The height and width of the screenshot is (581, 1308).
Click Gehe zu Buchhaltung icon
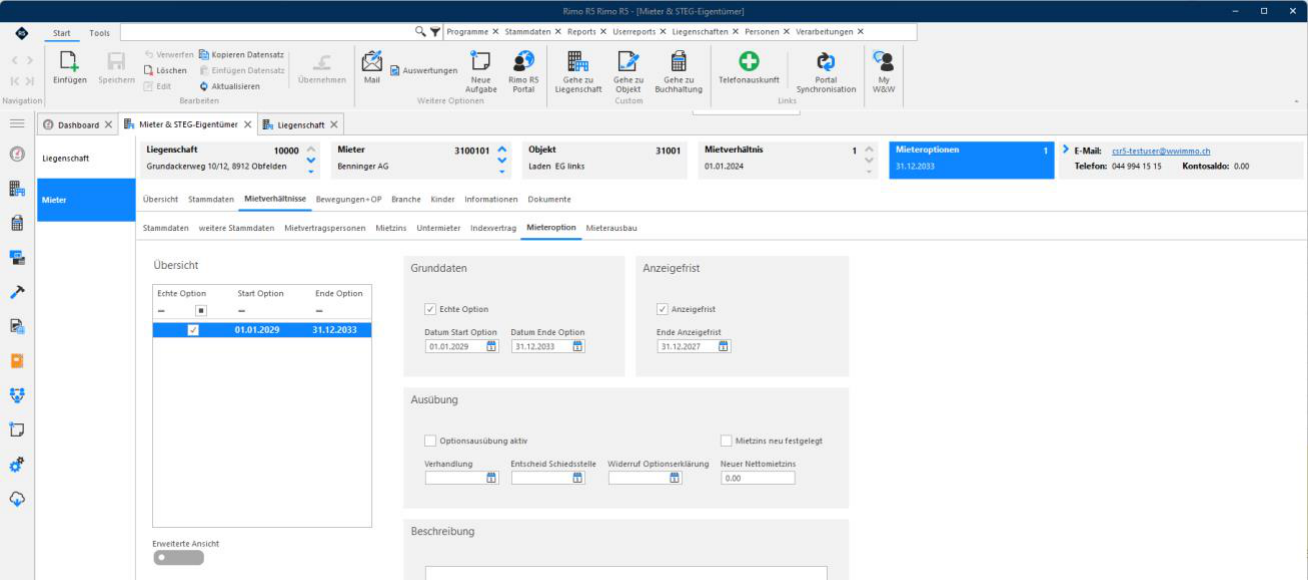click(678, 62)
